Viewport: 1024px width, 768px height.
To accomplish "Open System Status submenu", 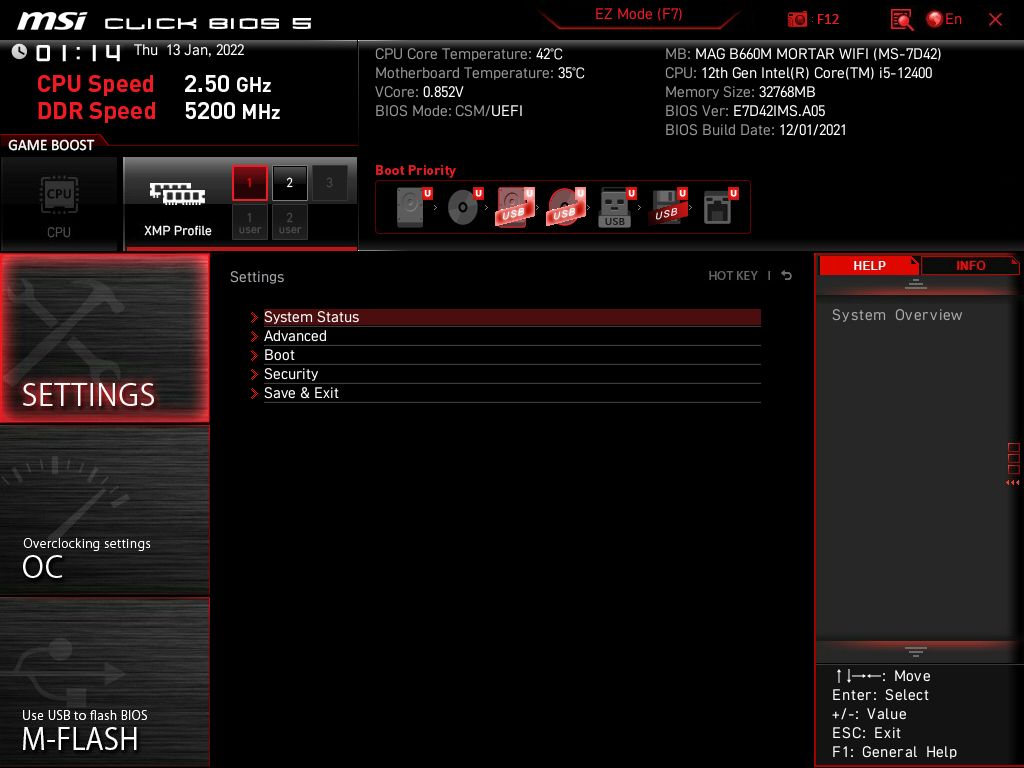I will (512, 317).
